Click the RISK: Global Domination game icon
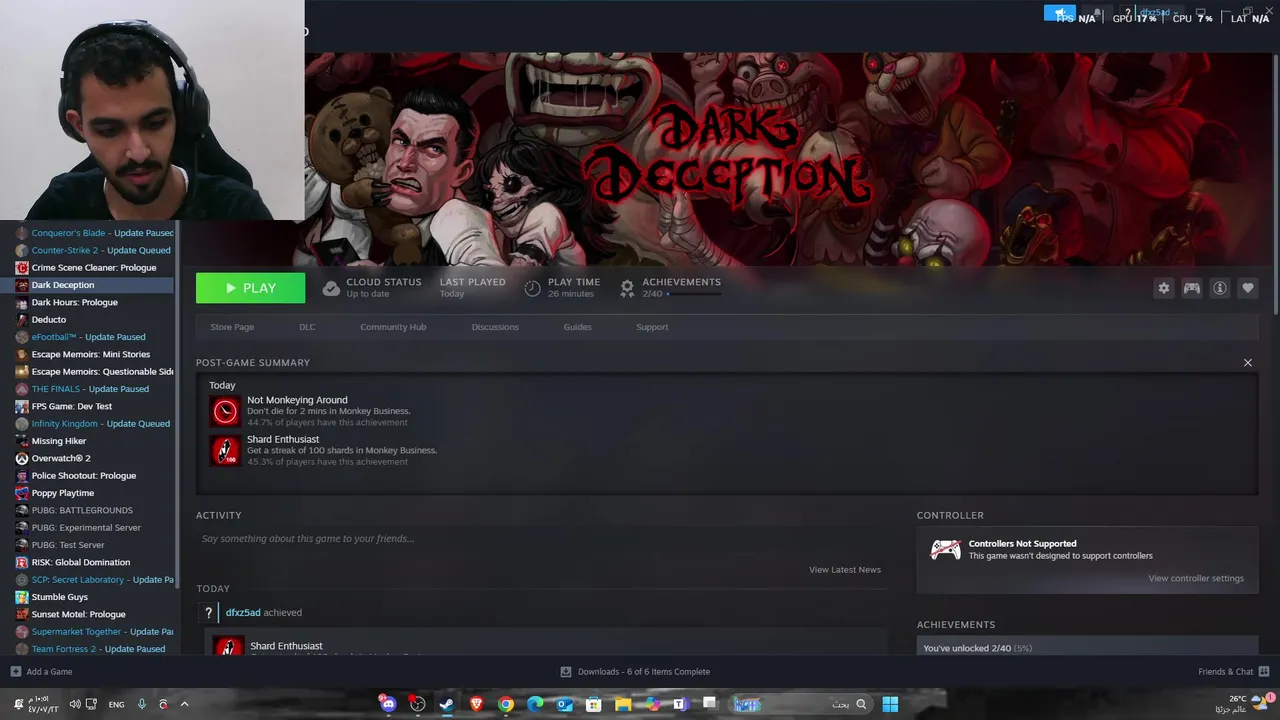This screenshot has width=1280, height=720. tap(22, 562)
